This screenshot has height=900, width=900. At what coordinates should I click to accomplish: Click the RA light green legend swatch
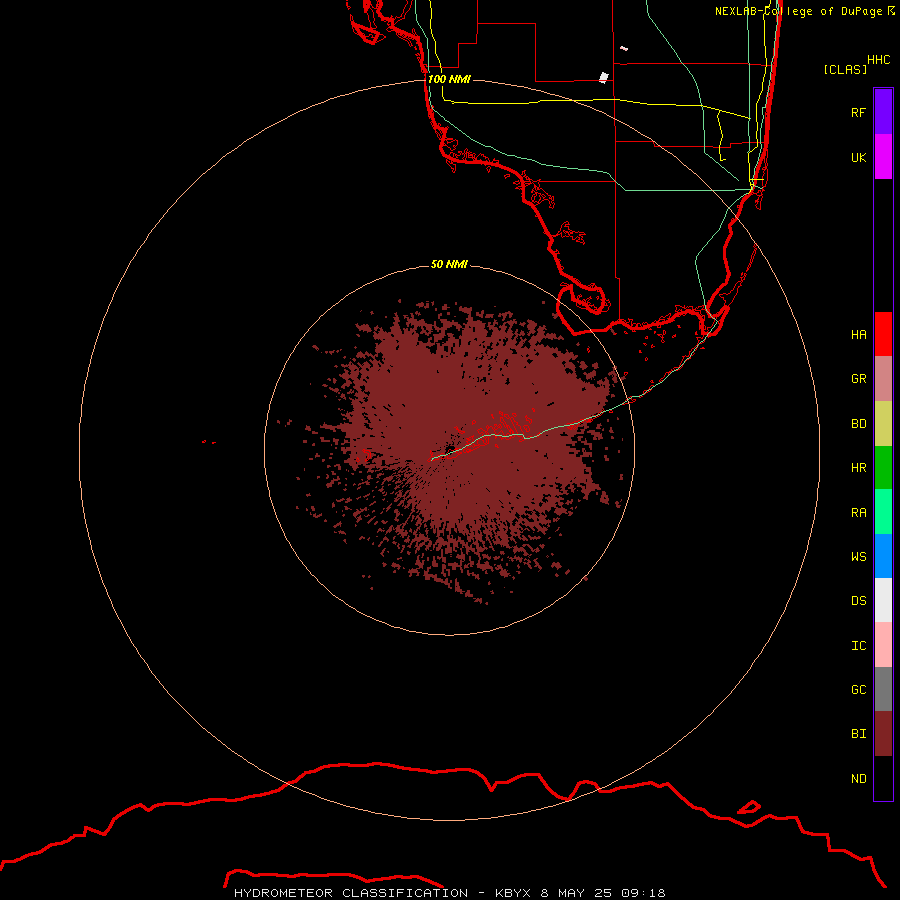point(883,512)
